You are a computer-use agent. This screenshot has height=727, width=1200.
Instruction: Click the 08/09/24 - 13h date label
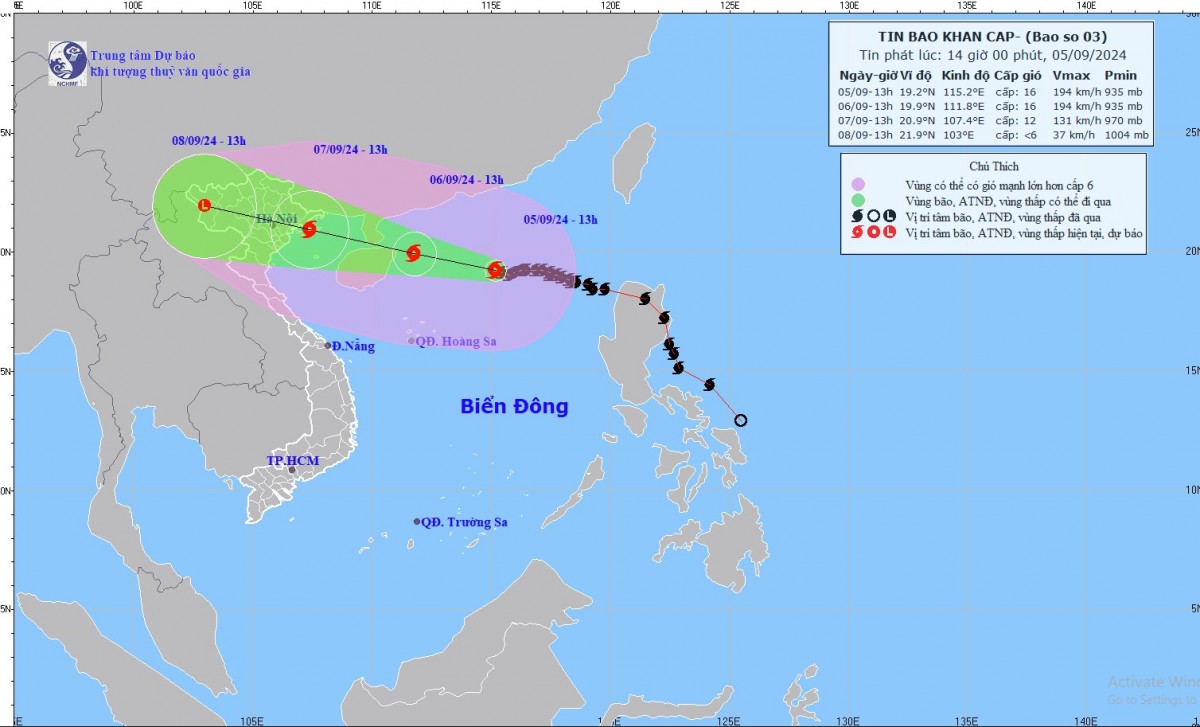pos(208,141)
